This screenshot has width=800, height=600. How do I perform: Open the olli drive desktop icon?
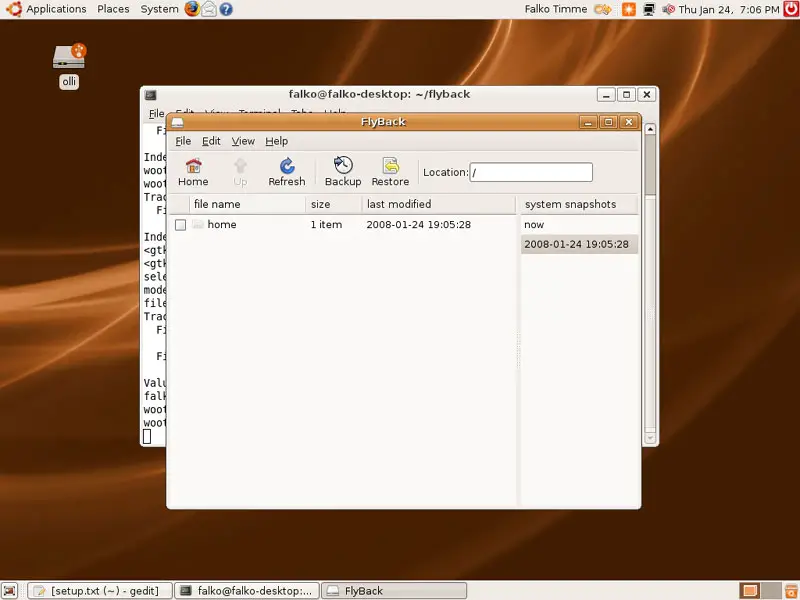69,57
